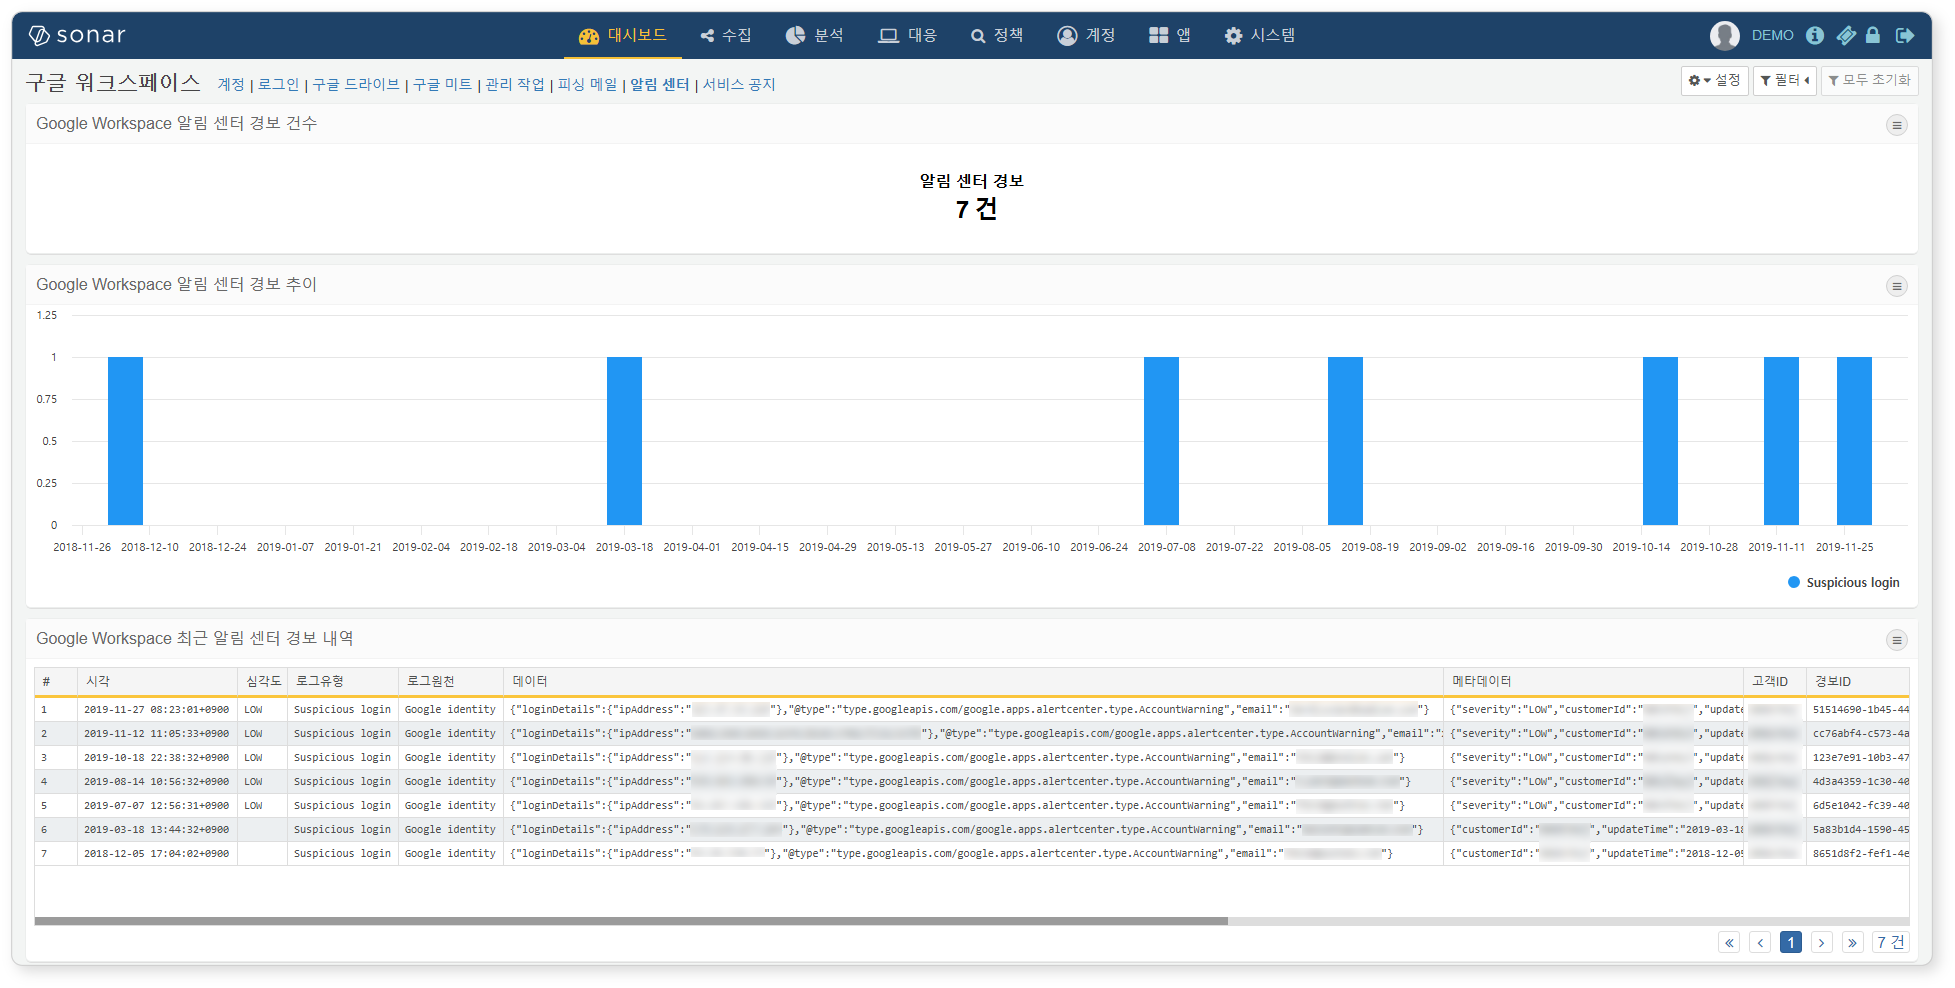
Task: Click the 2019-07-08 chart bar
Action: (1161, 441)
